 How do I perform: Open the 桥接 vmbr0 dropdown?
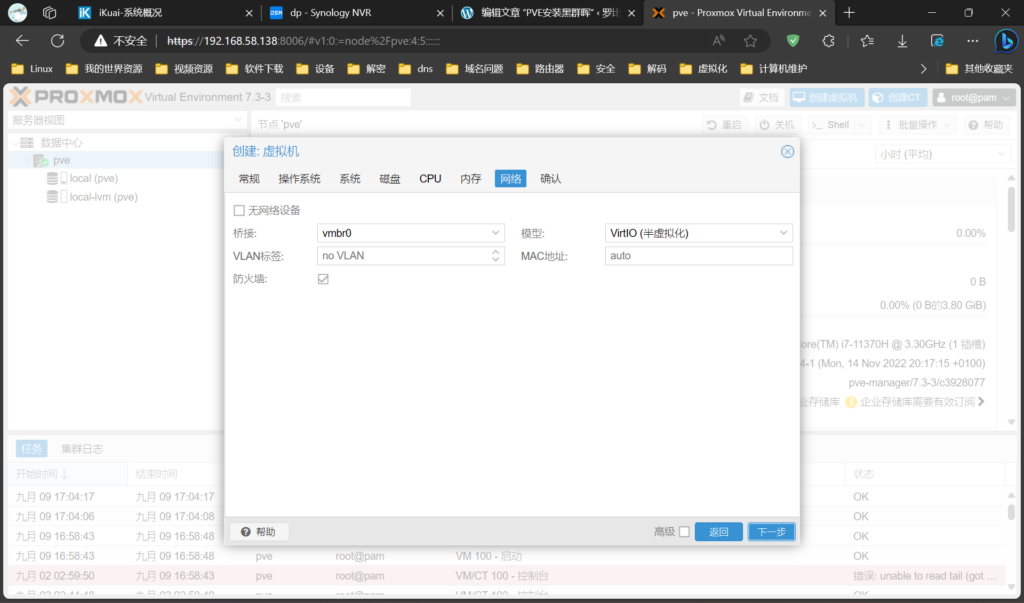click(410, 233)
